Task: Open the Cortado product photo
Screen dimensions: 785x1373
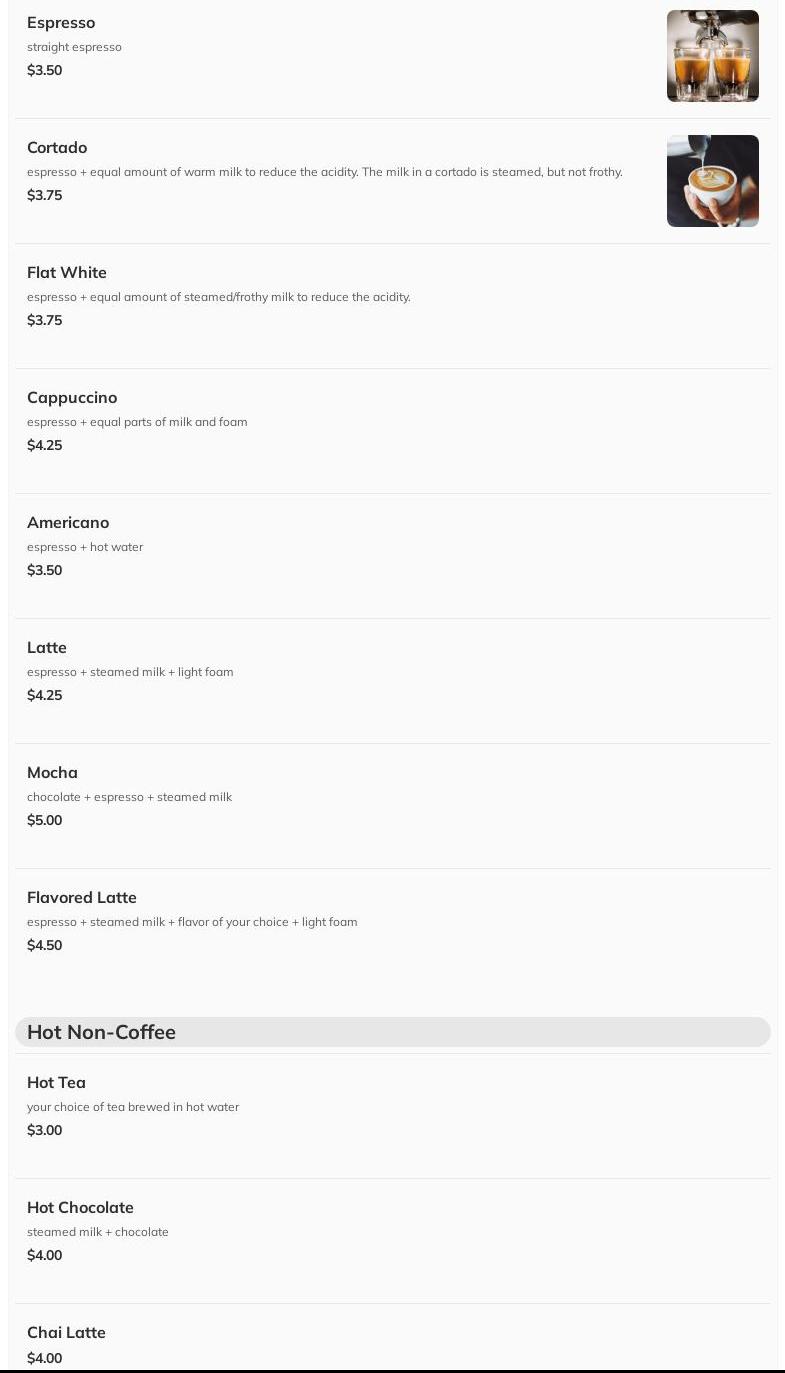Action: (x=712, y=181)
